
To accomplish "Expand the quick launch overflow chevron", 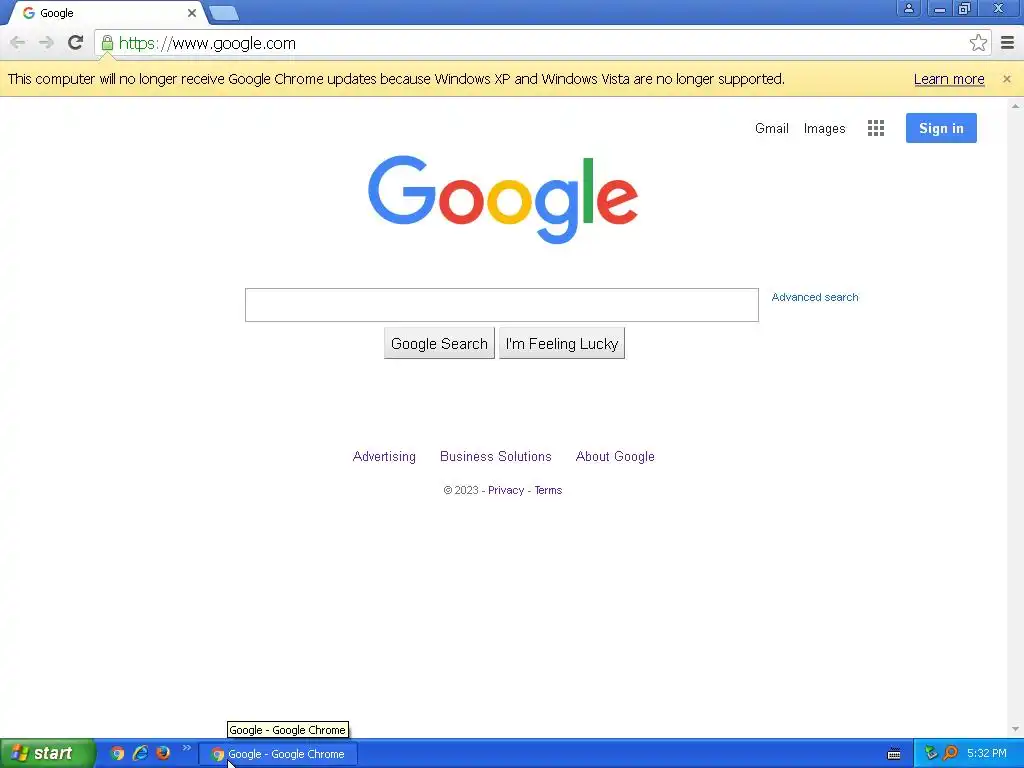I will tap(187, 748).
